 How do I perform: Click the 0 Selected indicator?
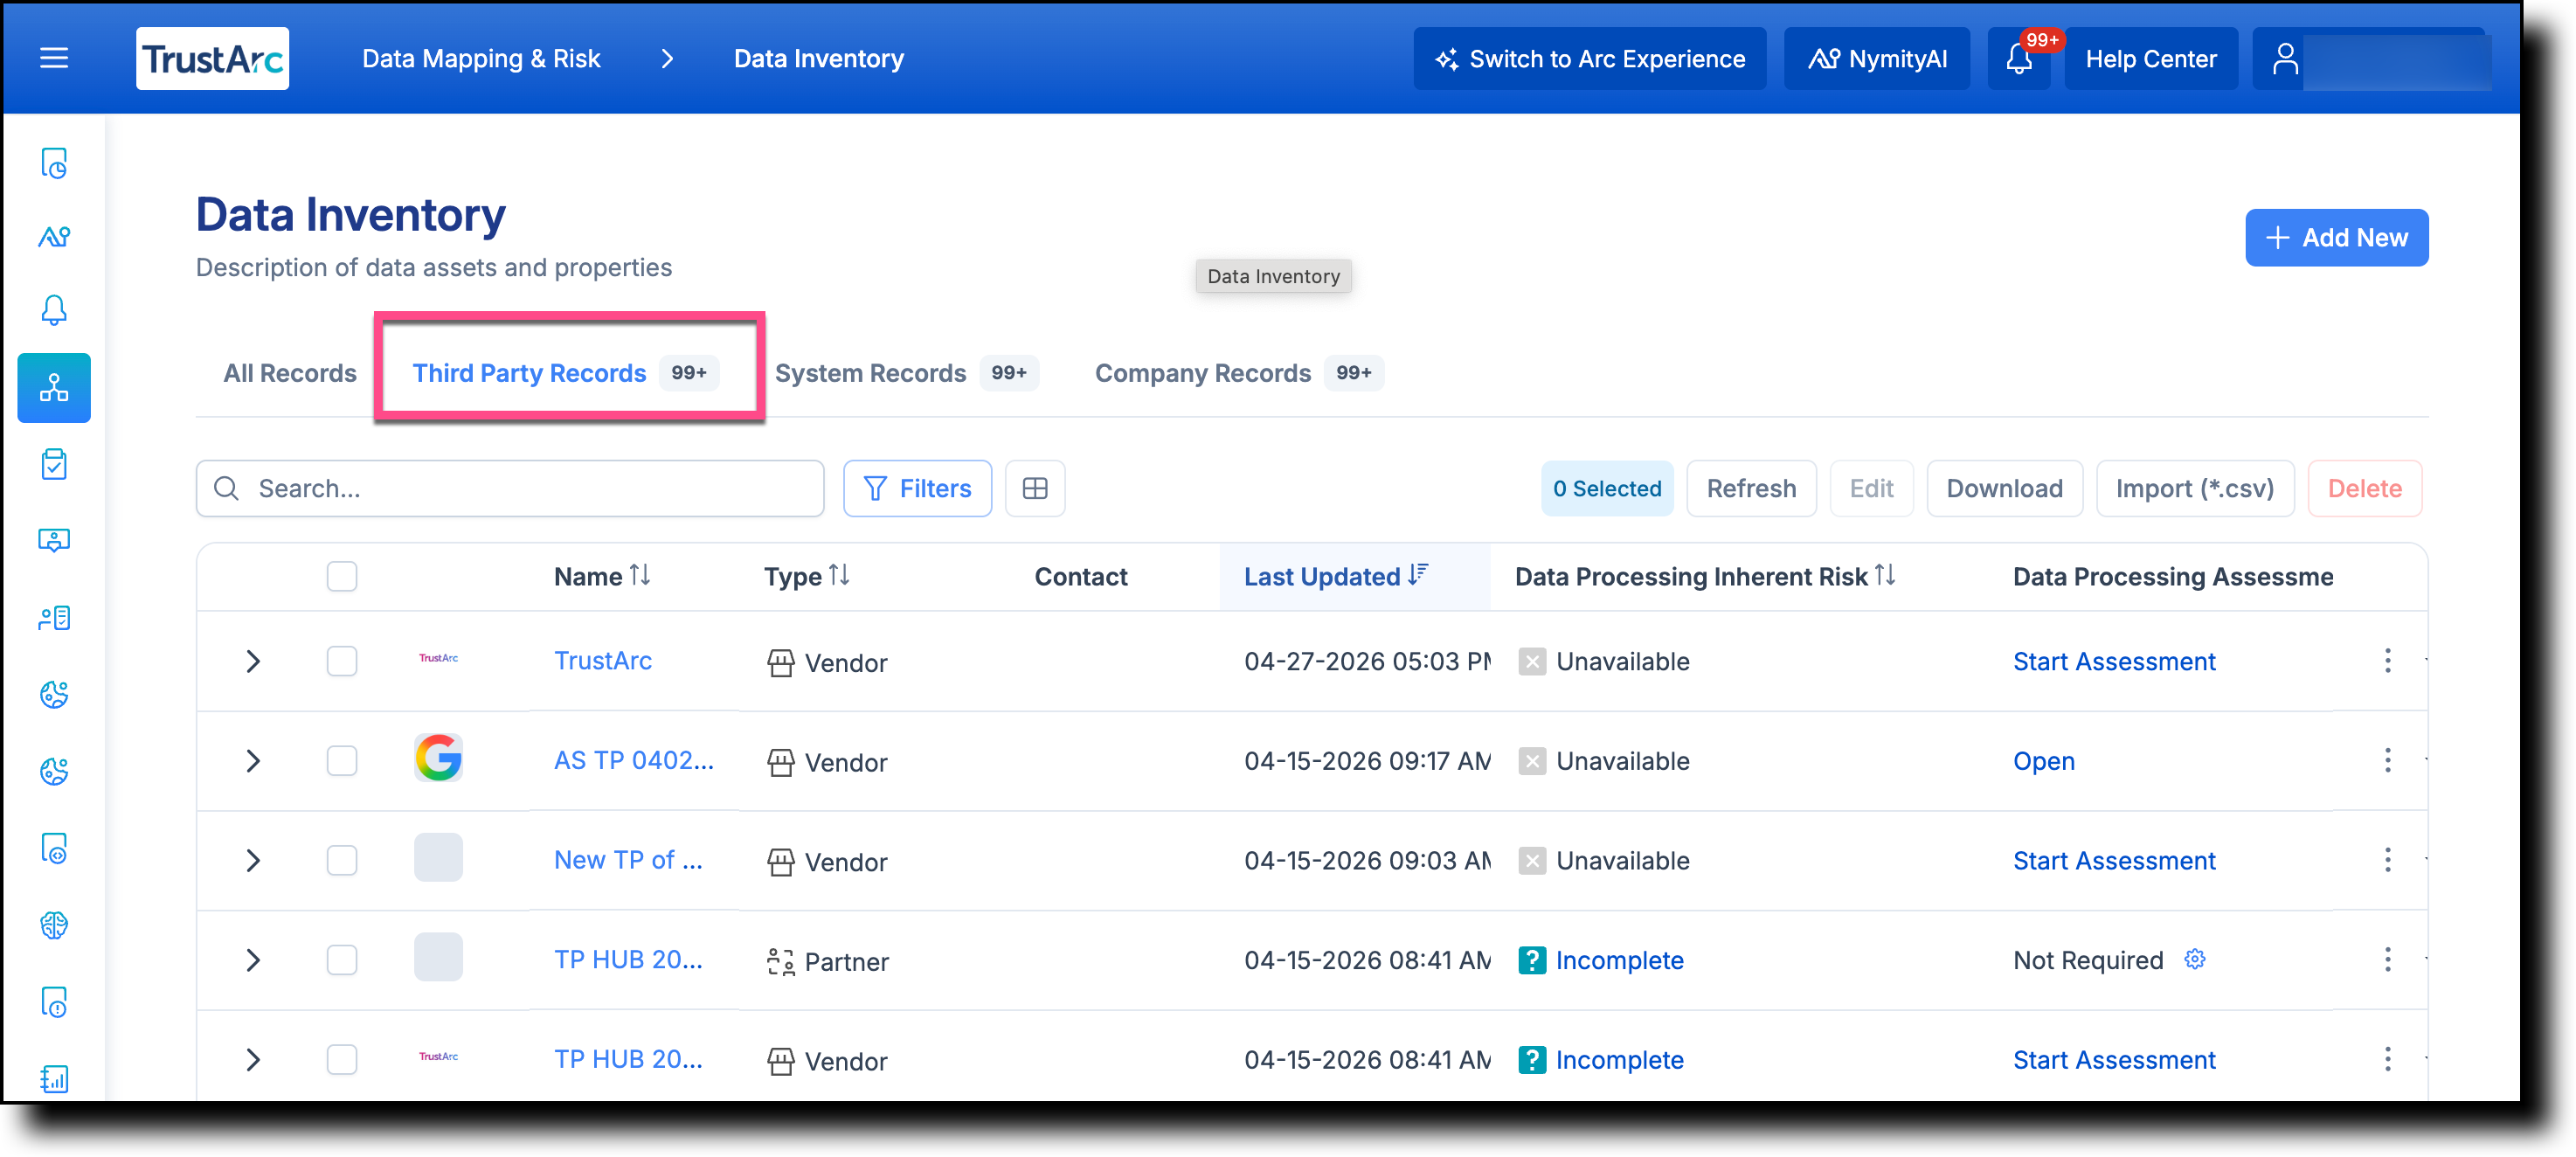[1606, 488]
